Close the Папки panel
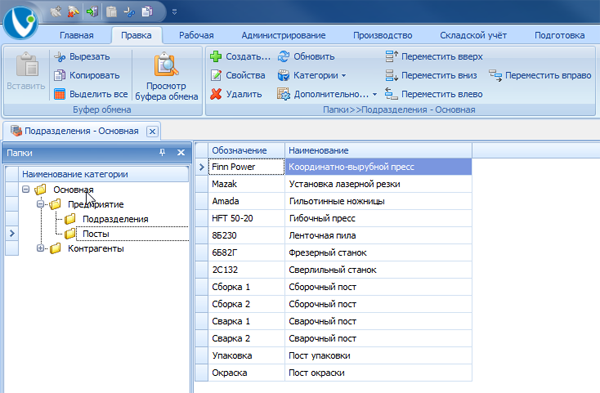The width and height of the screenshot is (600, 393). coord(181,153)
